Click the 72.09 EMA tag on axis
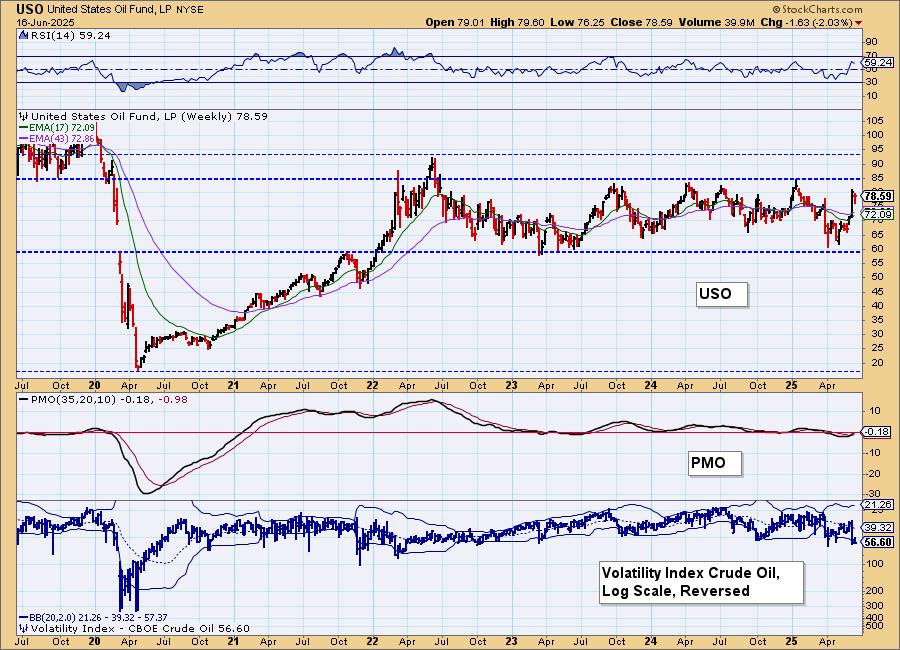Viewport: 900px width, 650px height. click(x=878, y=215)
